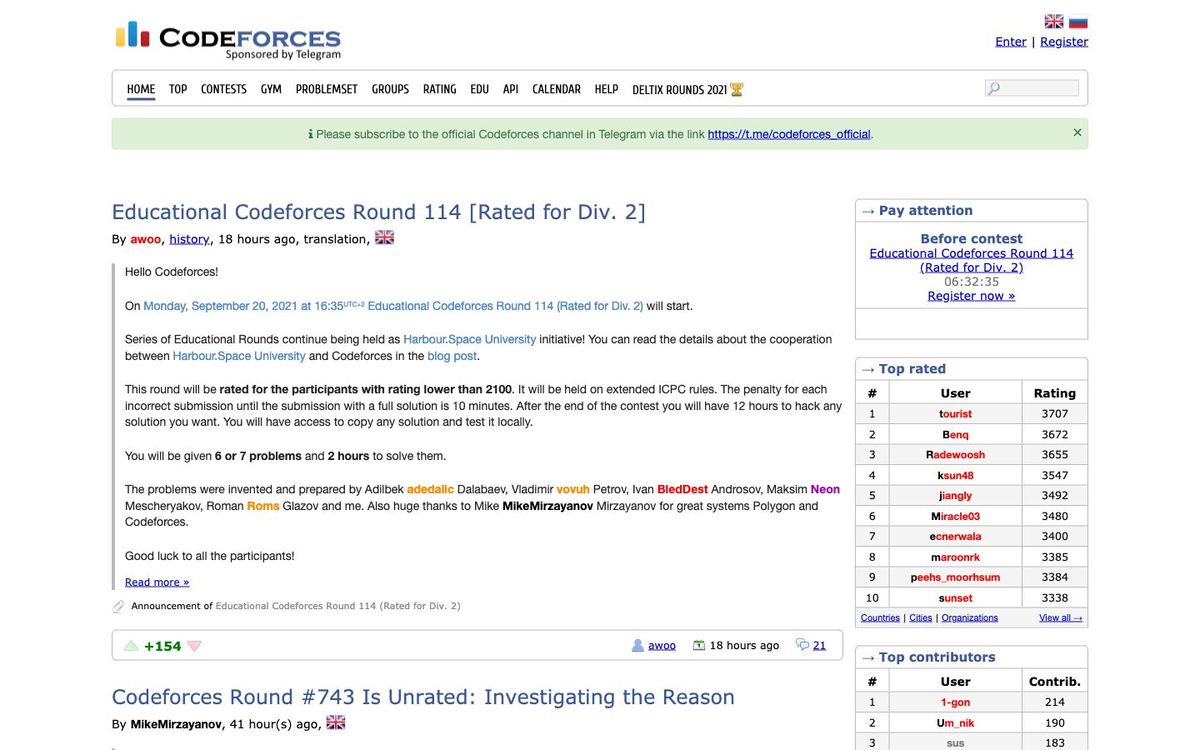Open the t.me/codeforces_official link

pos(789,134)
